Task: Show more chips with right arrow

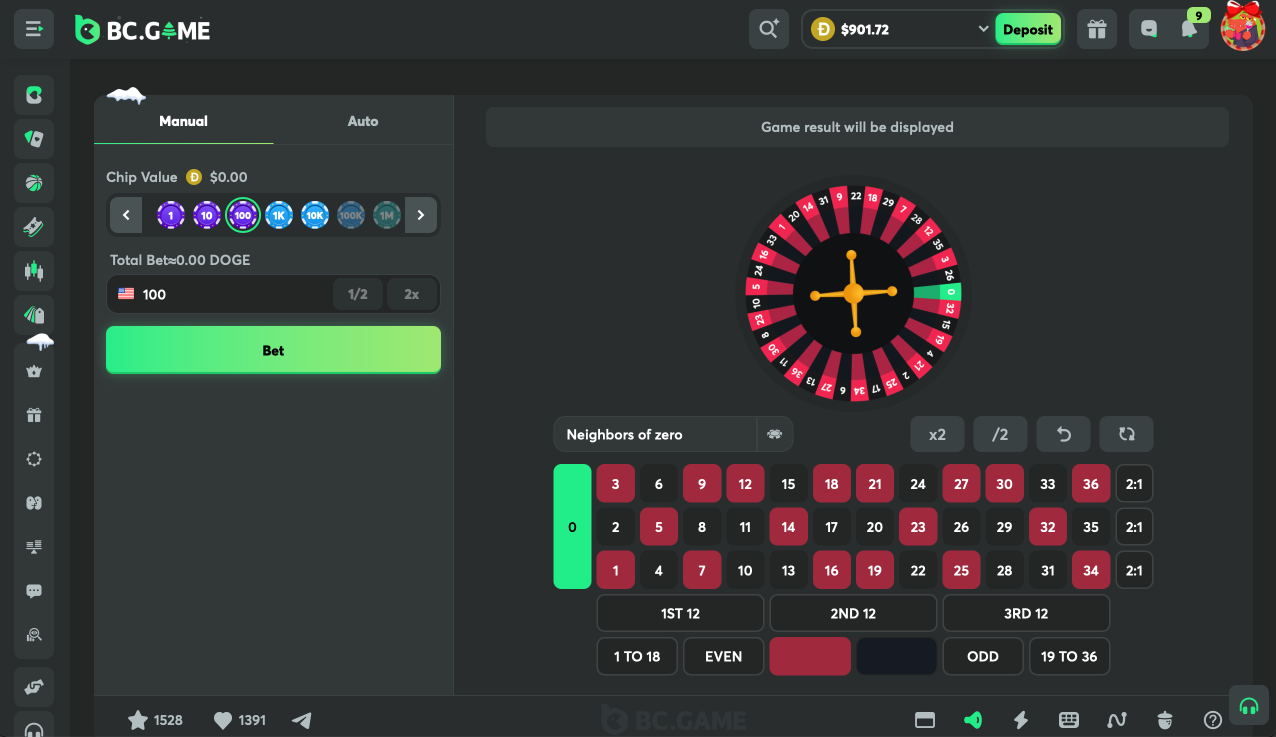Action: tap(421, 215)
